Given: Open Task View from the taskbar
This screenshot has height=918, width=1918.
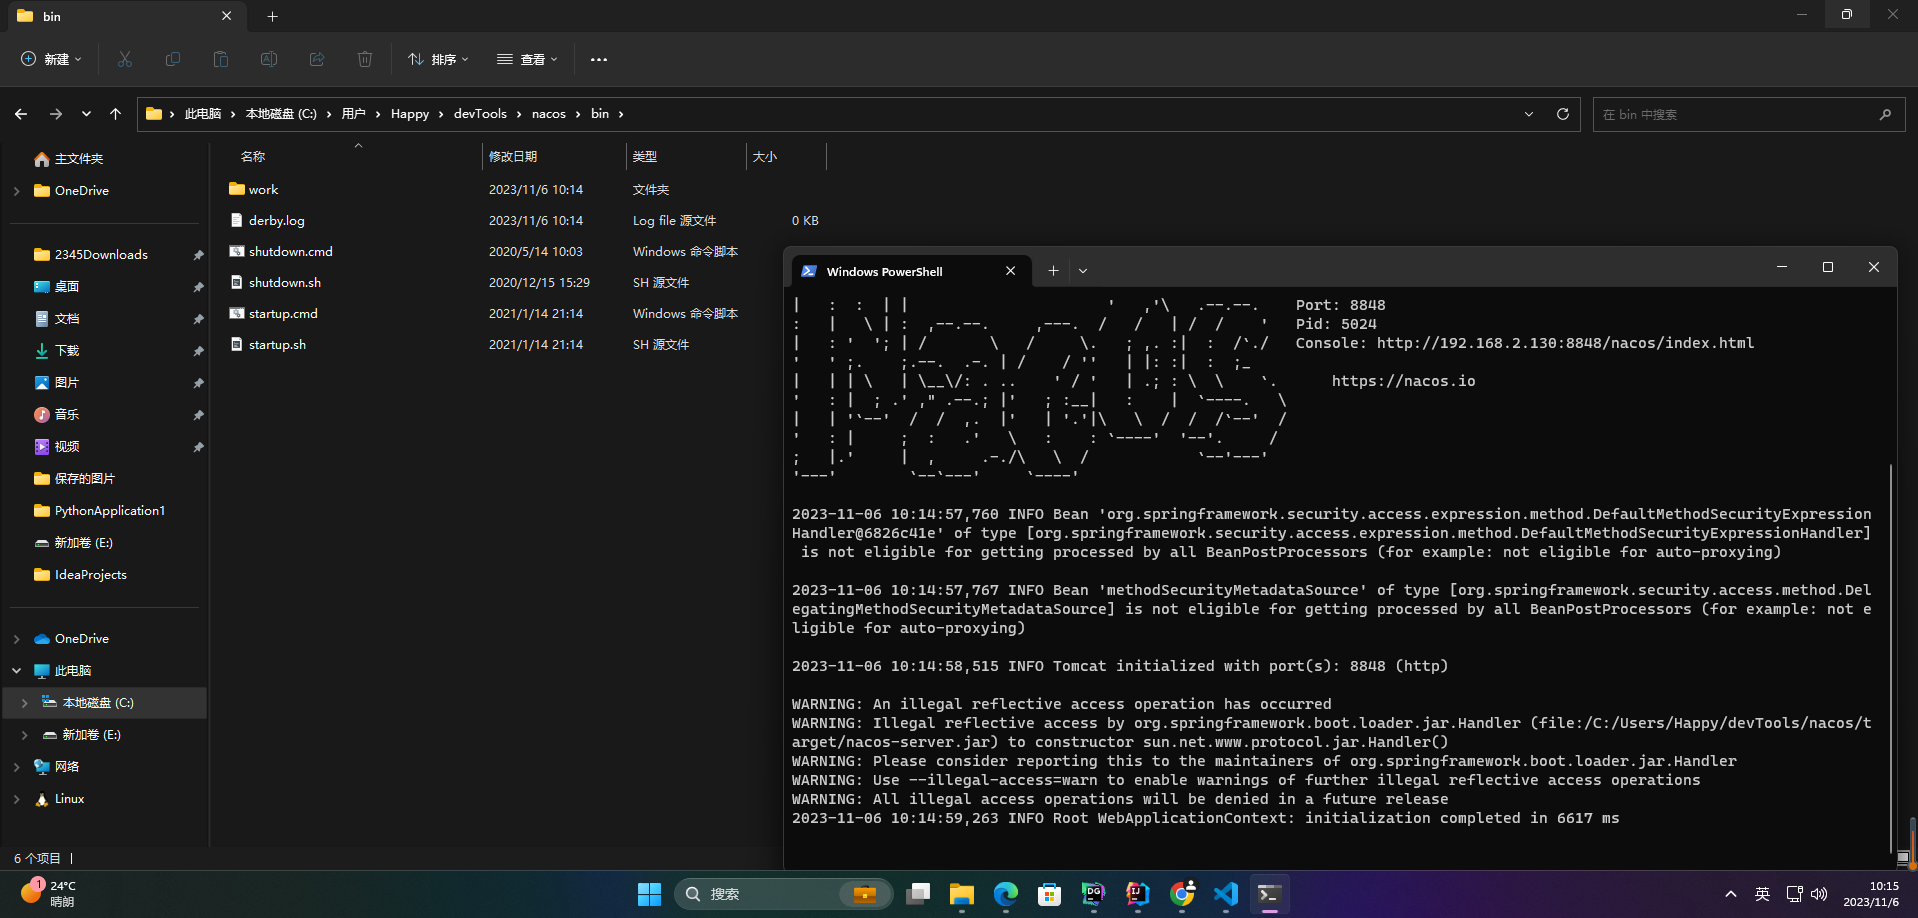Looking at the screenshot, I should (x=918, y=894).
